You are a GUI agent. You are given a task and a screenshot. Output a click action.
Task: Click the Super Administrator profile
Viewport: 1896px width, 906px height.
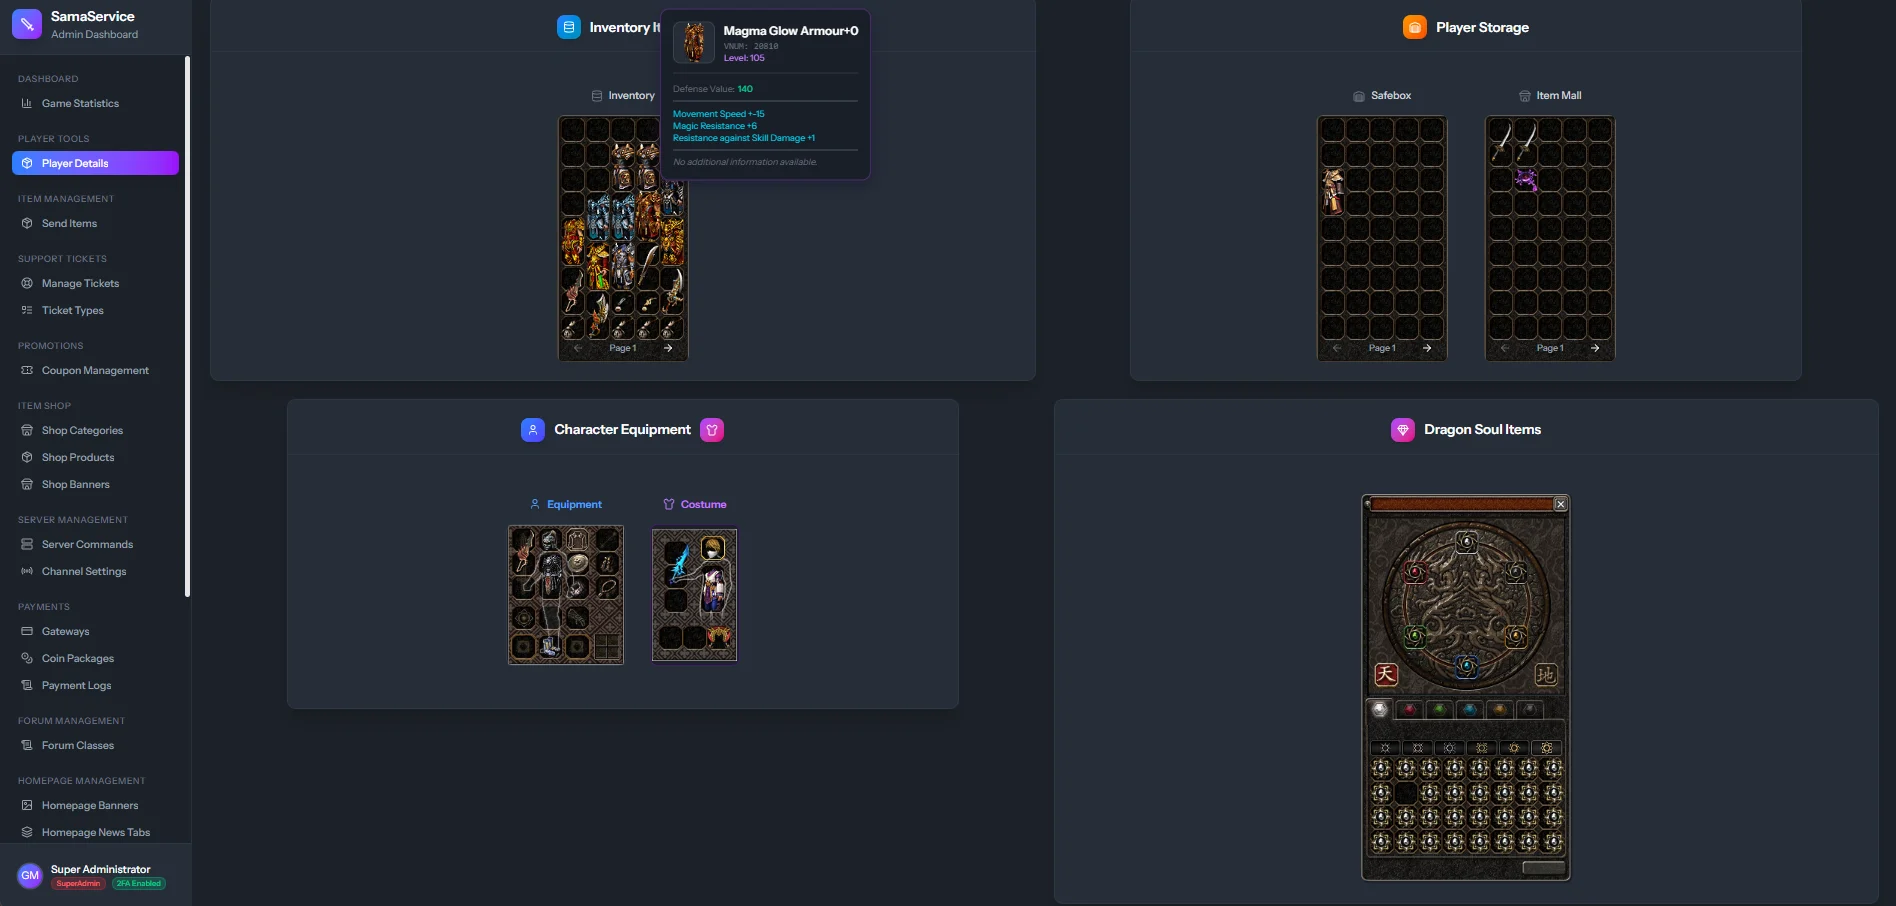tap(95, 875)
